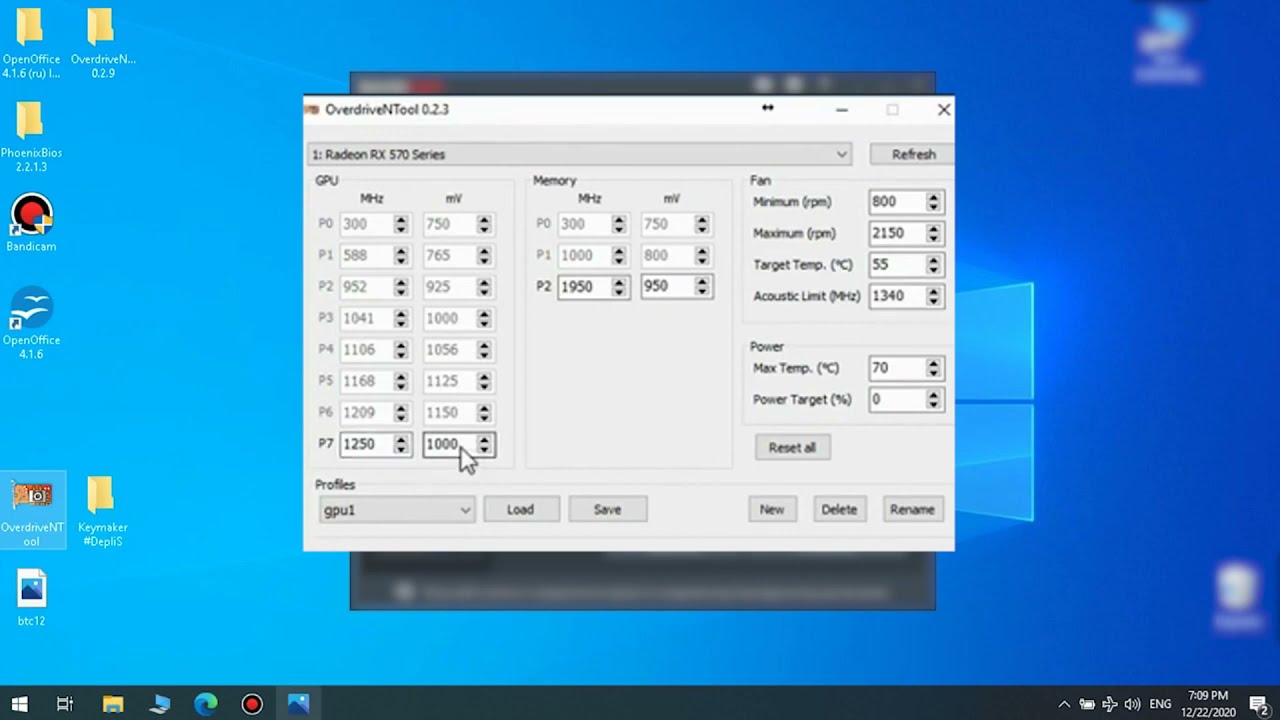The width and height of the screenshot is (1280, 720).
Task: Adjust the Power Max Temp spinner
Action: [933, 368]
